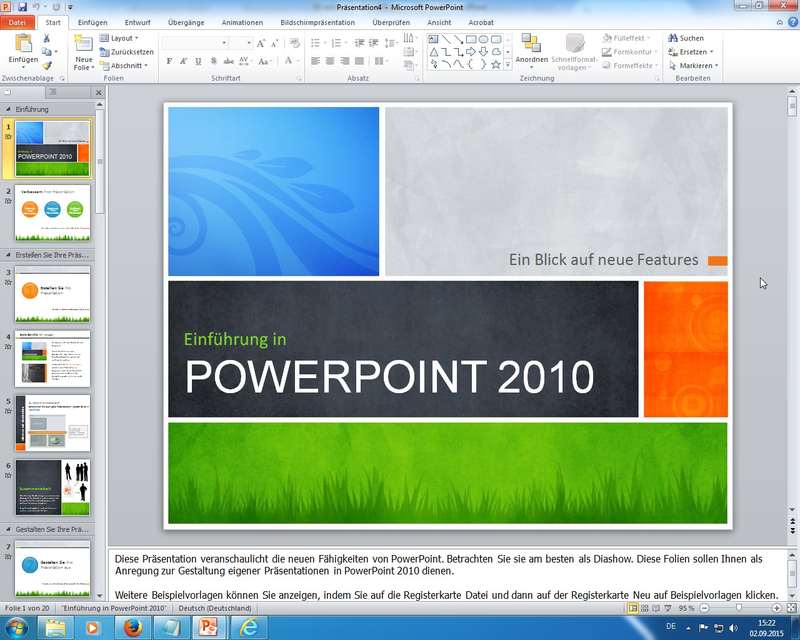Select the format painter brush icon
This screenshot has height=640, width=800.
[x=47, y=65]
